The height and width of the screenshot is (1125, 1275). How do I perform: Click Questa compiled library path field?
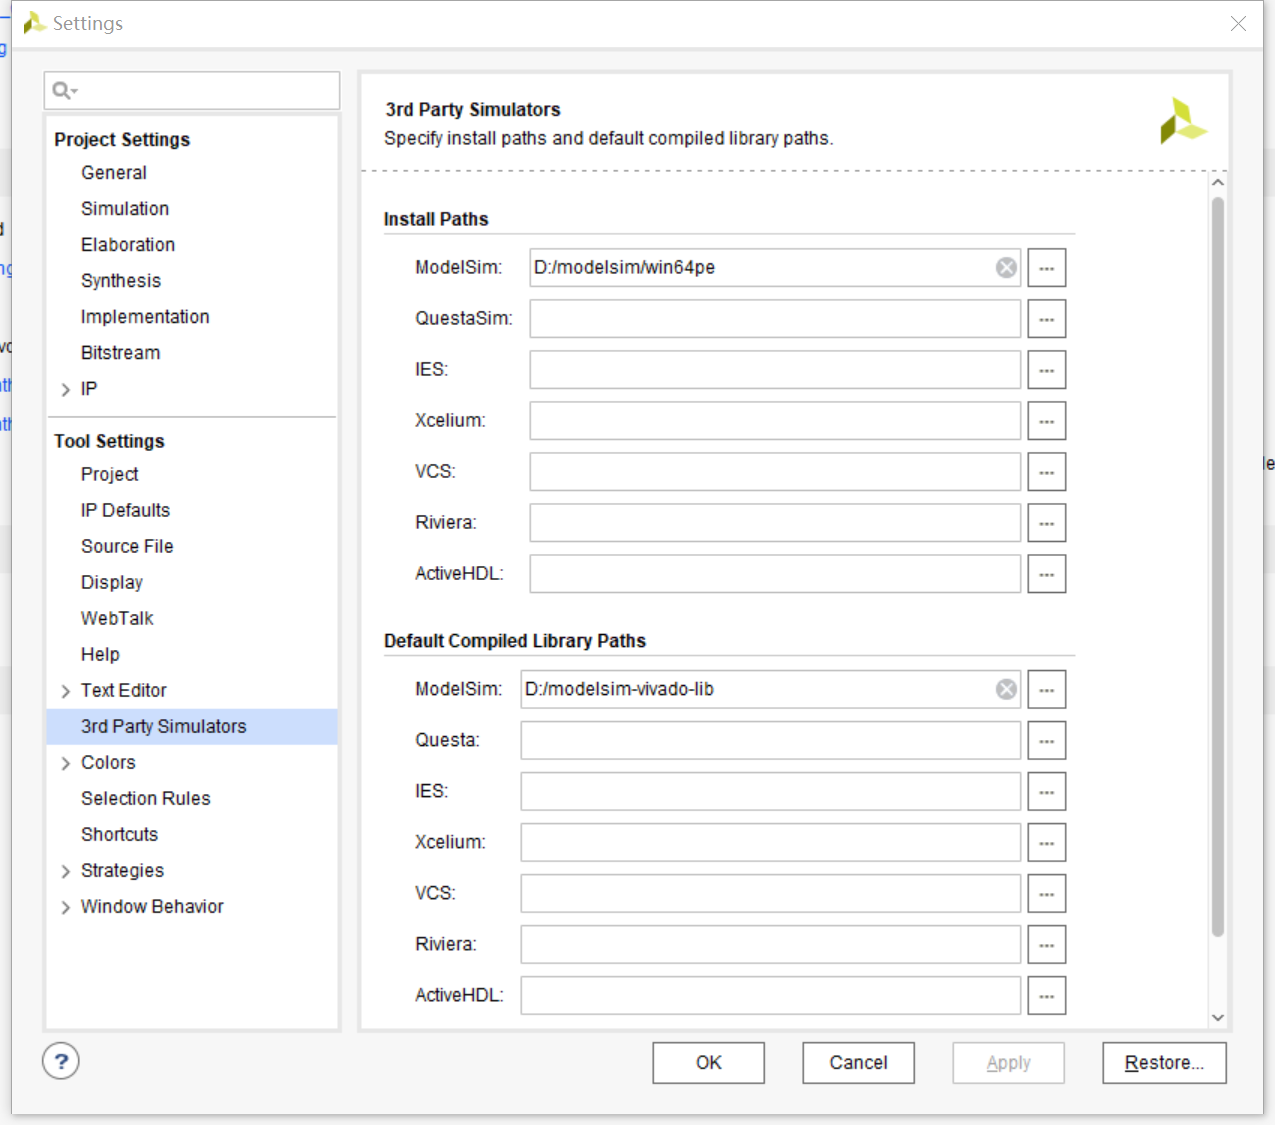pos(771,741)
